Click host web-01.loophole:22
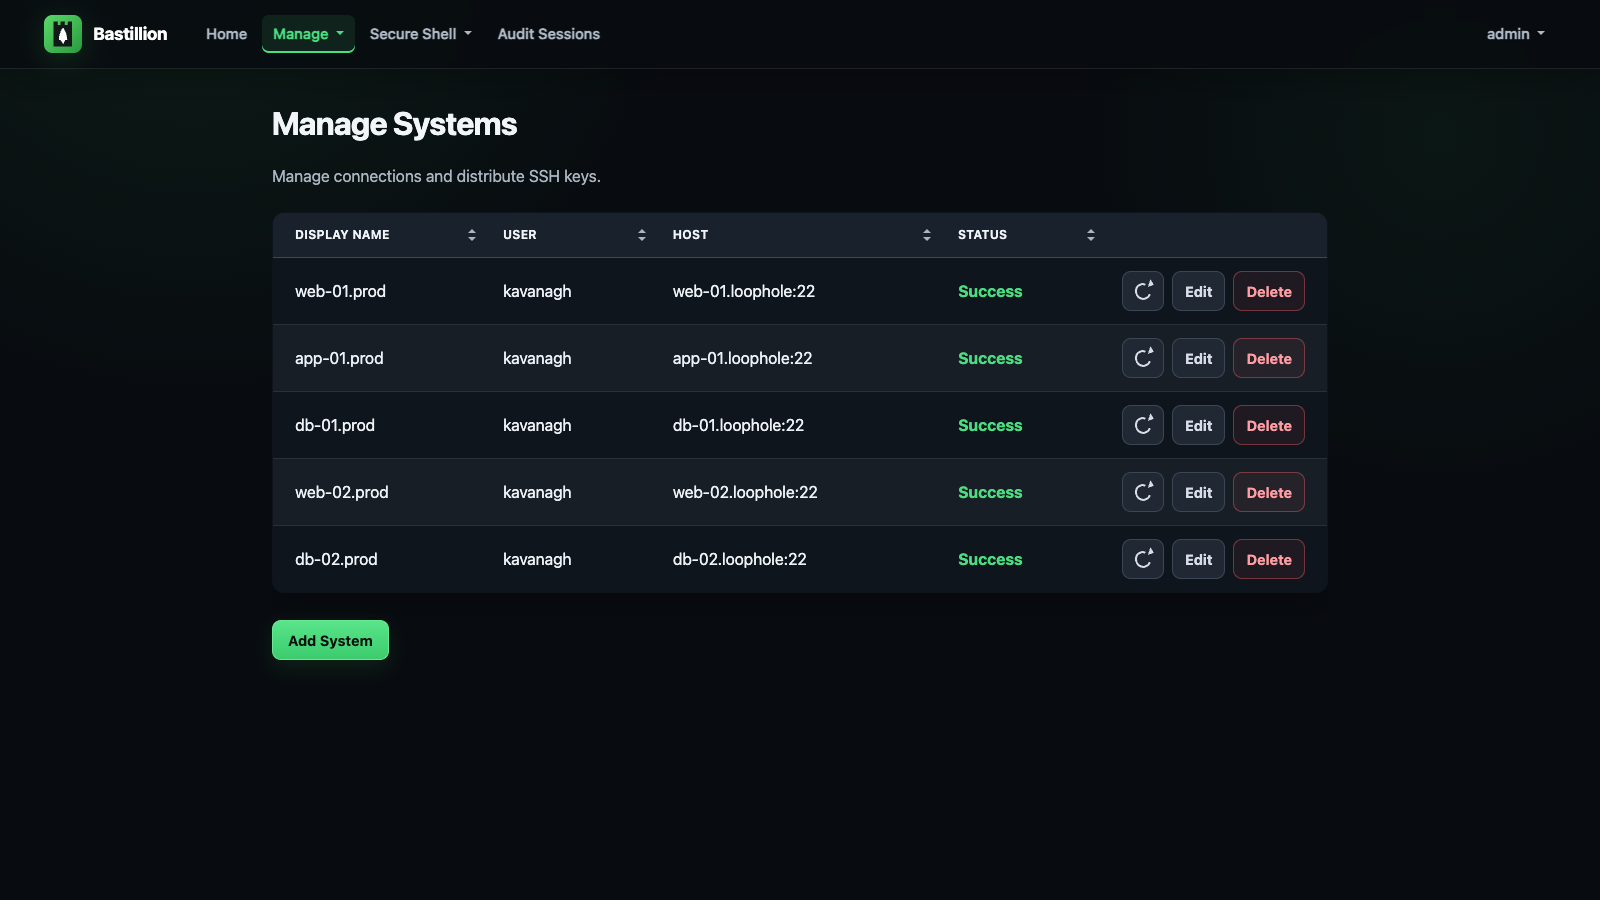 [744, 291]
